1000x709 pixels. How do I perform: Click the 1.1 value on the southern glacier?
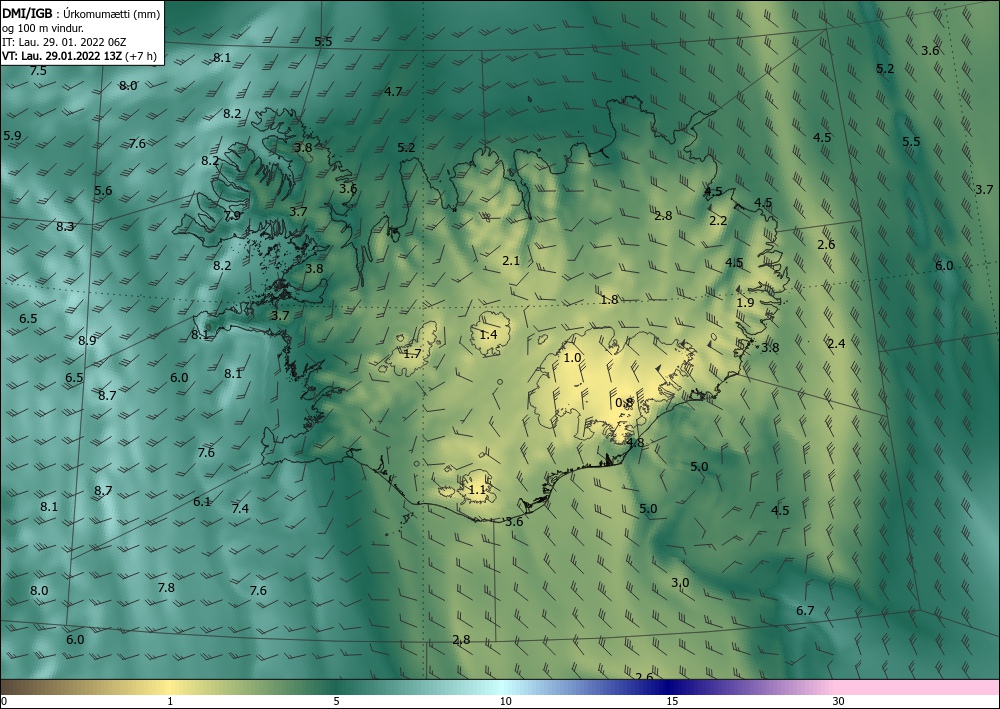pyautogui.click(x=477, y=490)
